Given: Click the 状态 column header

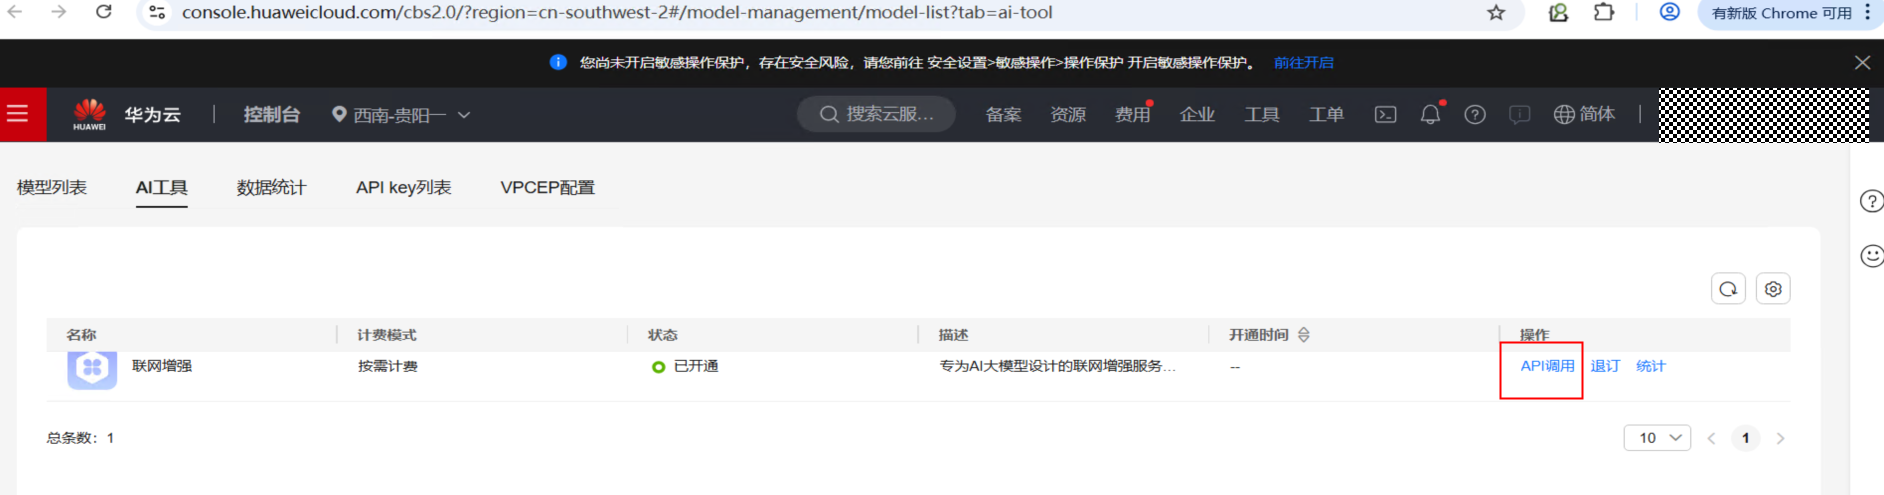Looking at the screenshot, I should 662,335.
